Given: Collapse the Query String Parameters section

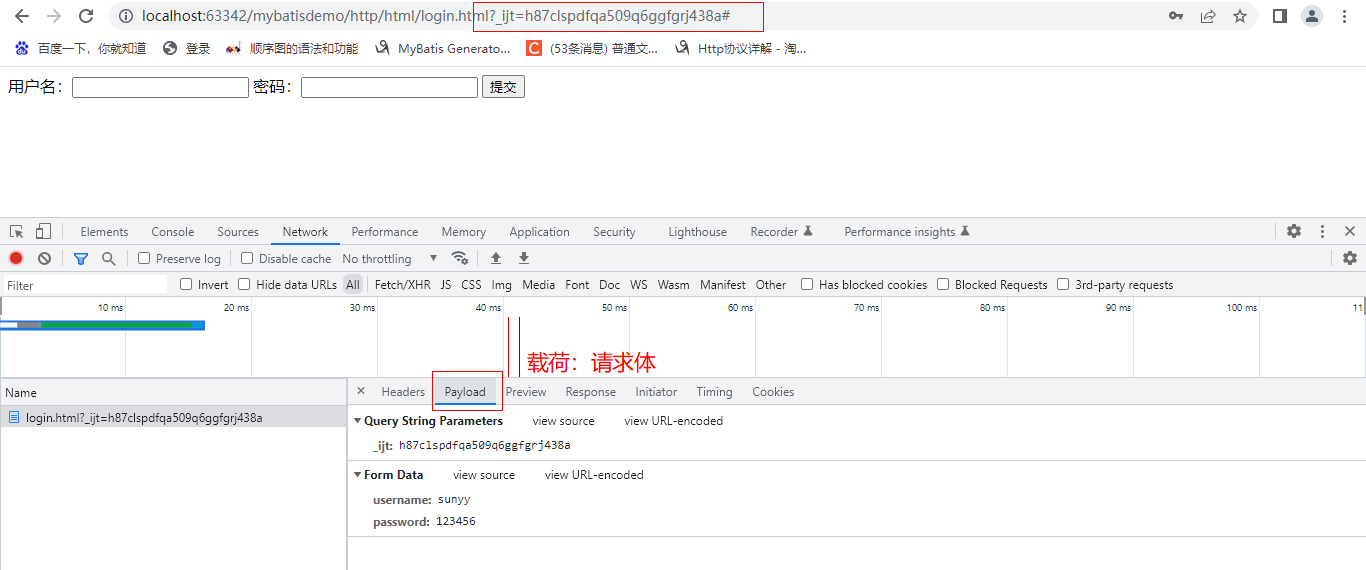Looking at the screenshot, I should click(x=358, y=421).
